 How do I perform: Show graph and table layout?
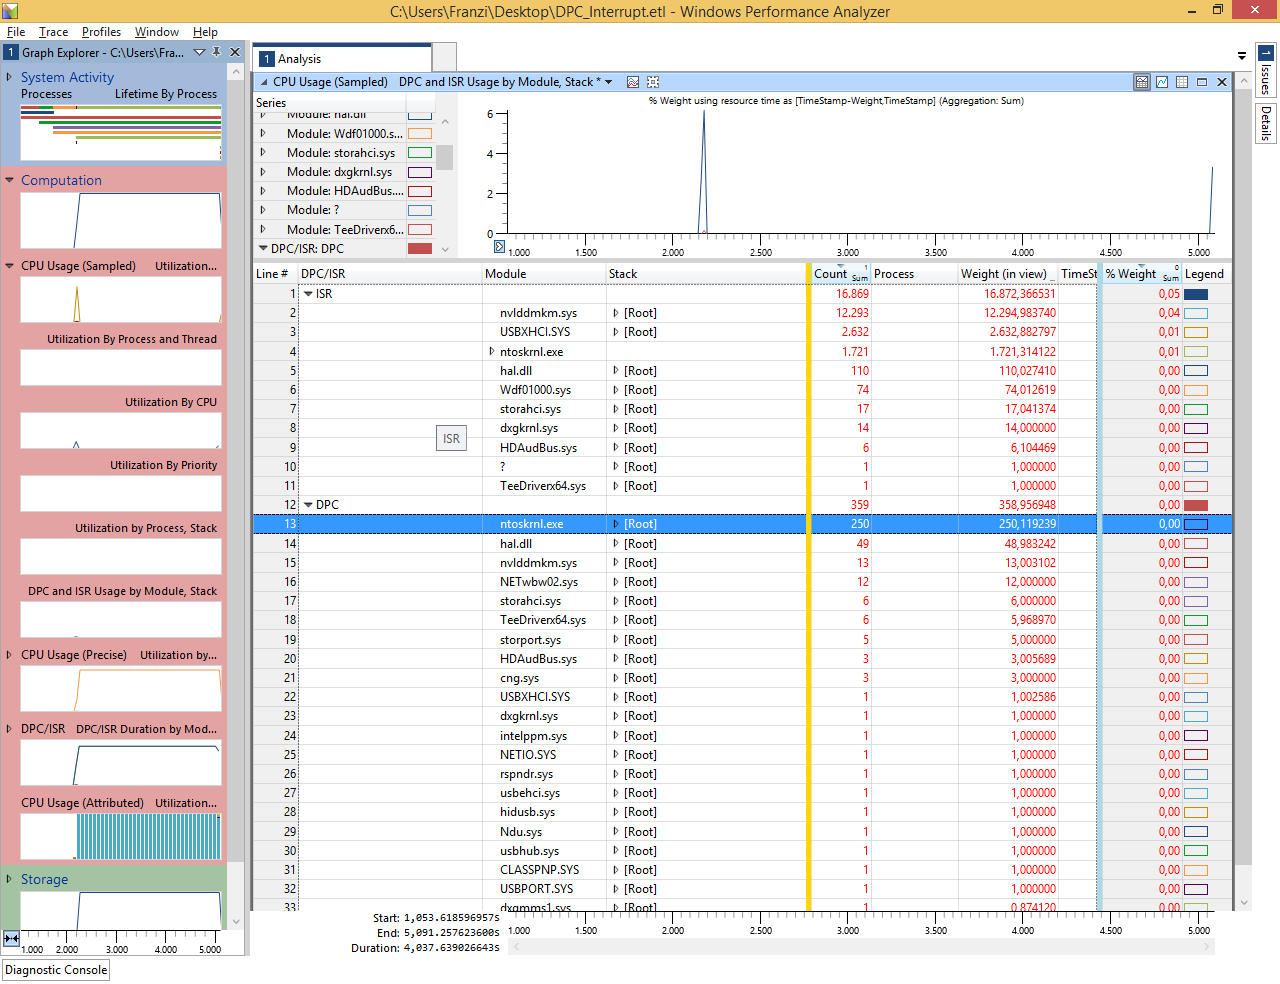click(1142, 82)
